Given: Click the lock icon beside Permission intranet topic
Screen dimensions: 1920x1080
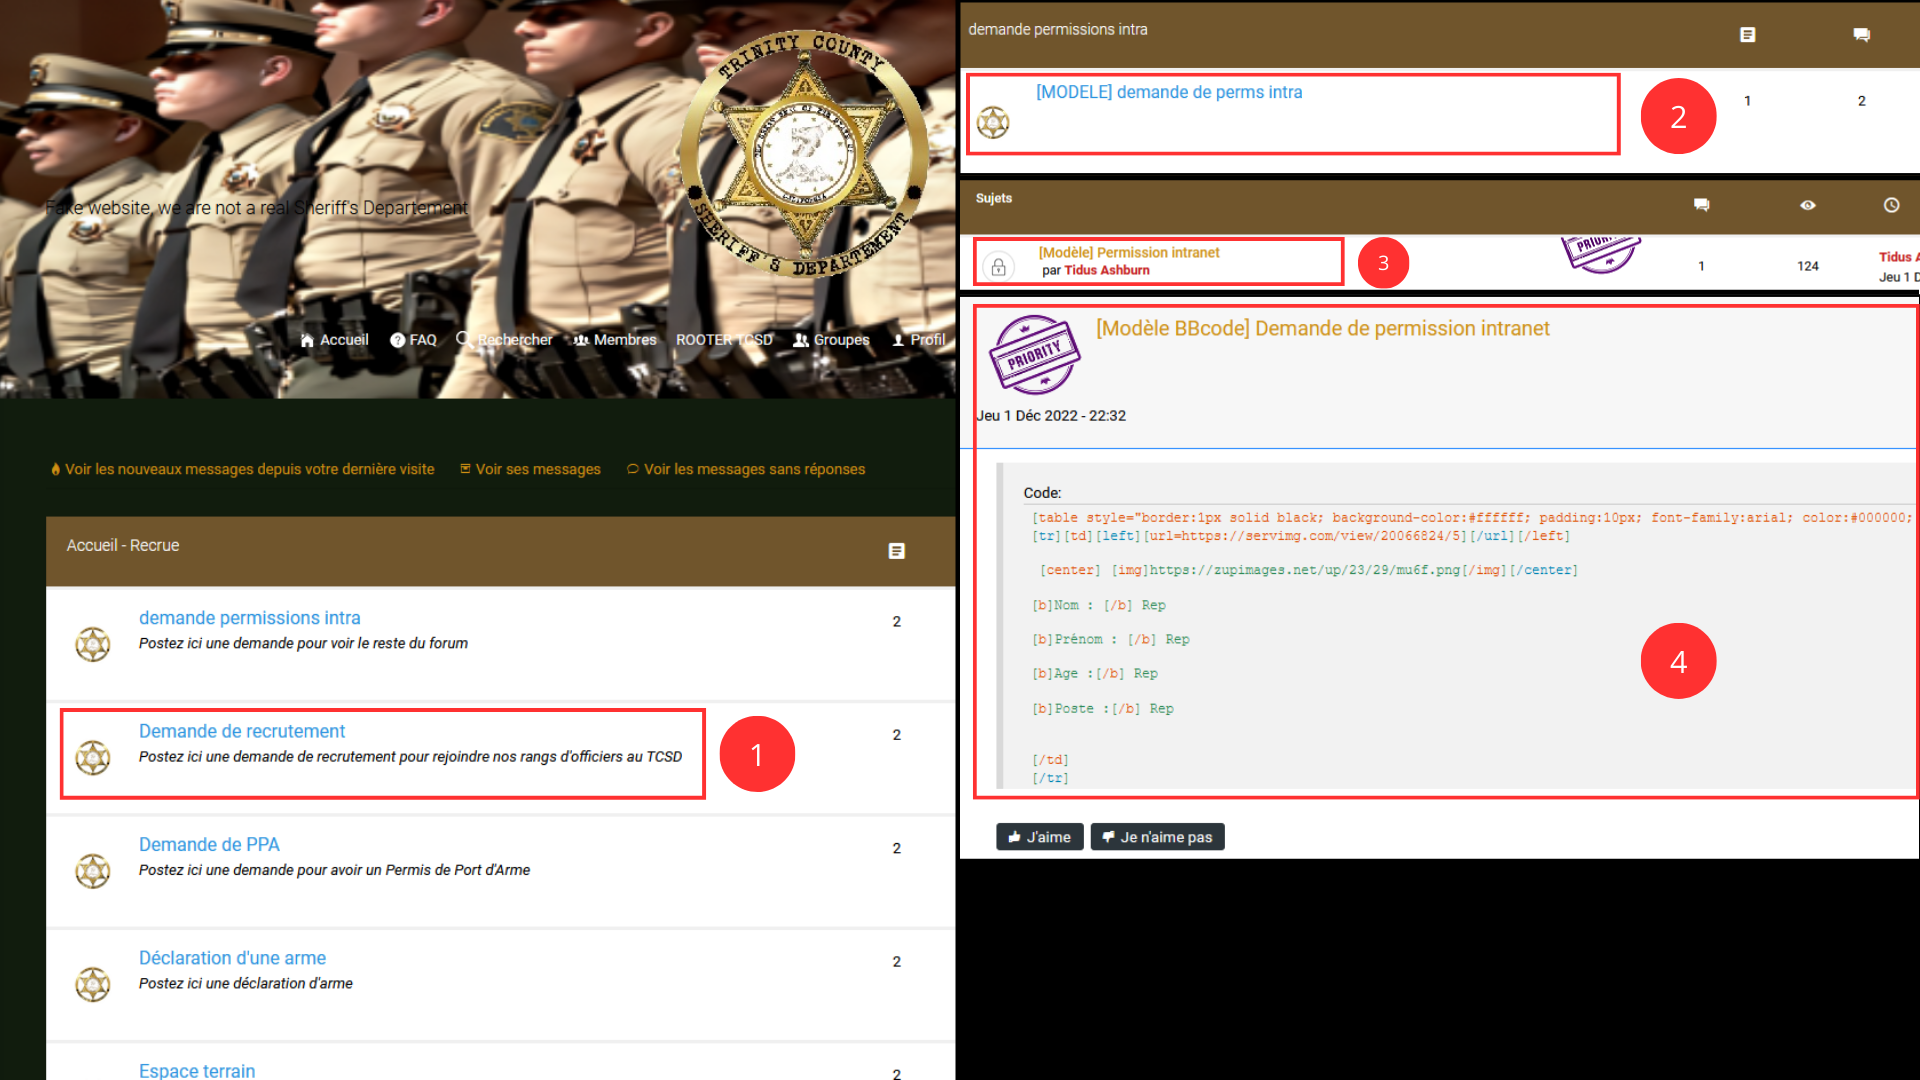Looking at the screenshot, I should [x=997, y=268].
